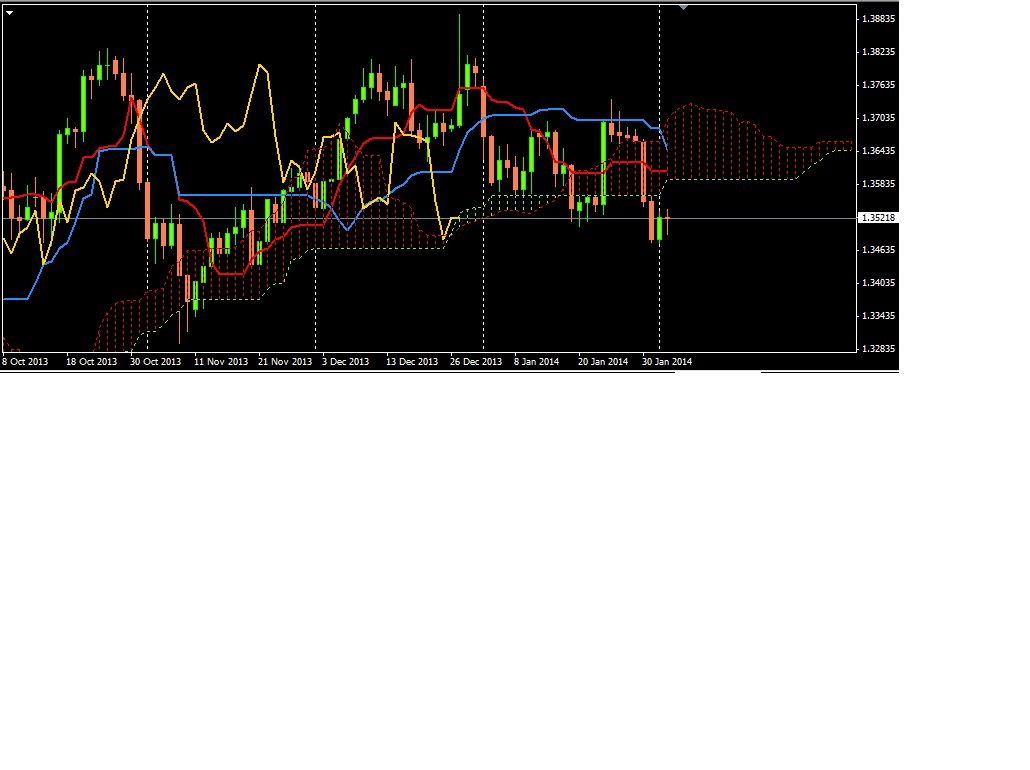Click the 8 Jan 2014 date label

[x=536, y=361]
